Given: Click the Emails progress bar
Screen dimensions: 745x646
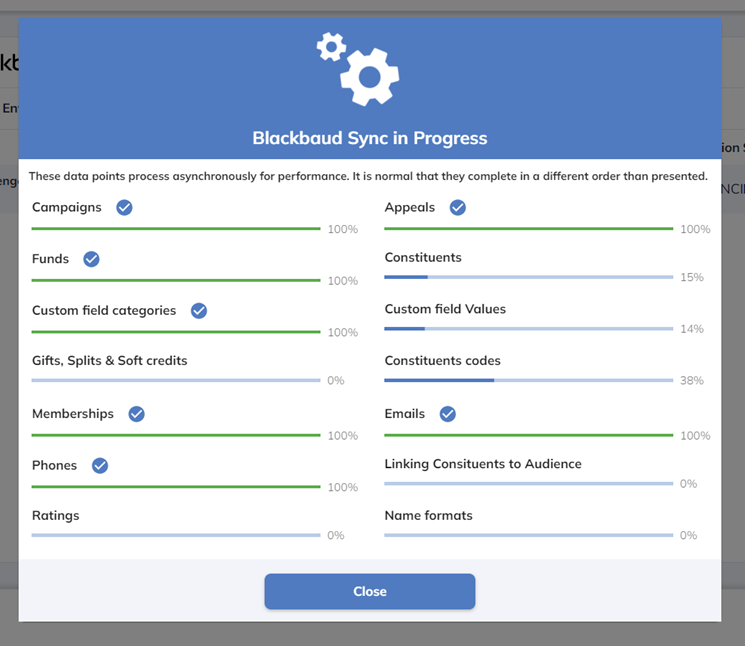Looking at the screenshot, I should [x=528, y=435].
